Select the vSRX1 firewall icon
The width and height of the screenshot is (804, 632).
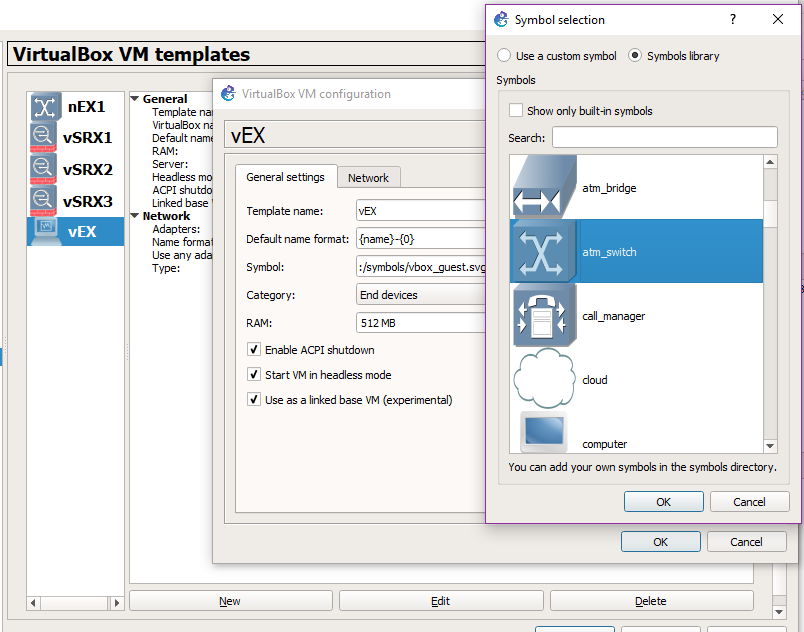[x=43, y=137]
